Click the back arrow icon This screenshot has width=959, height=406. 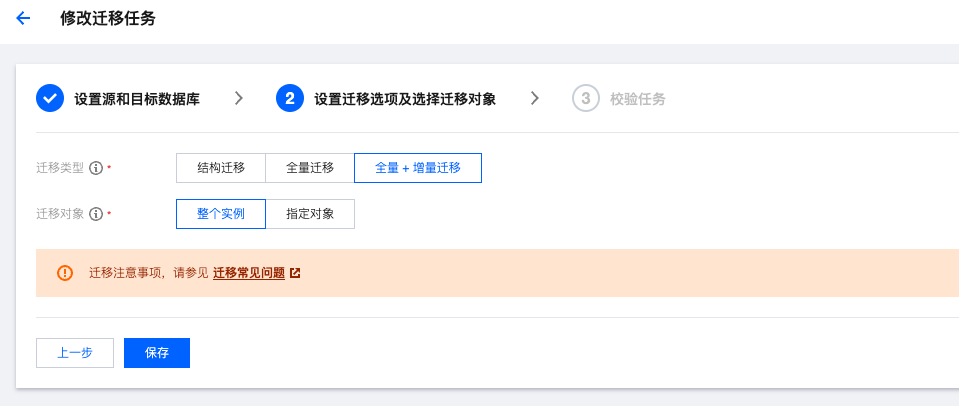click(x=24, y=19)
